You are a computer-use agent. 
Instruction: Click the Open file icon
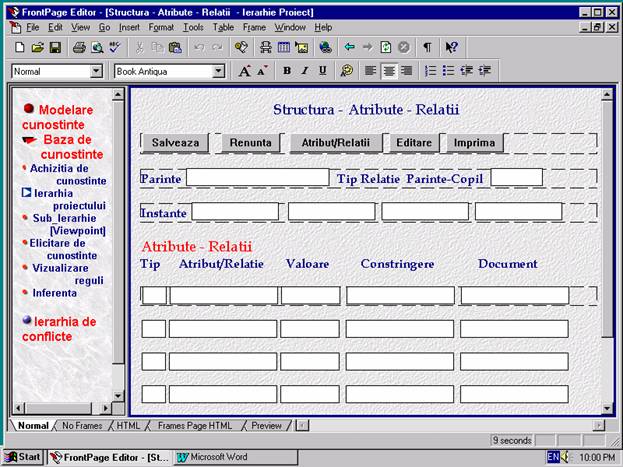coord(37,47)
